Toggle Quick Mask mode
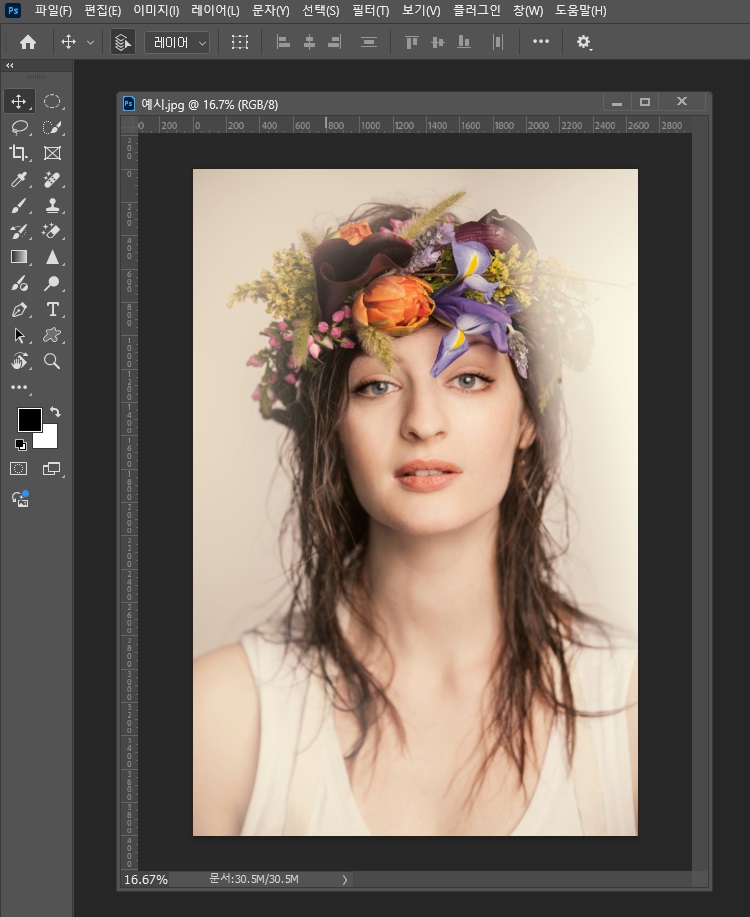The width and height of the screenshot is (750, 917). click(x=19, y=468)
